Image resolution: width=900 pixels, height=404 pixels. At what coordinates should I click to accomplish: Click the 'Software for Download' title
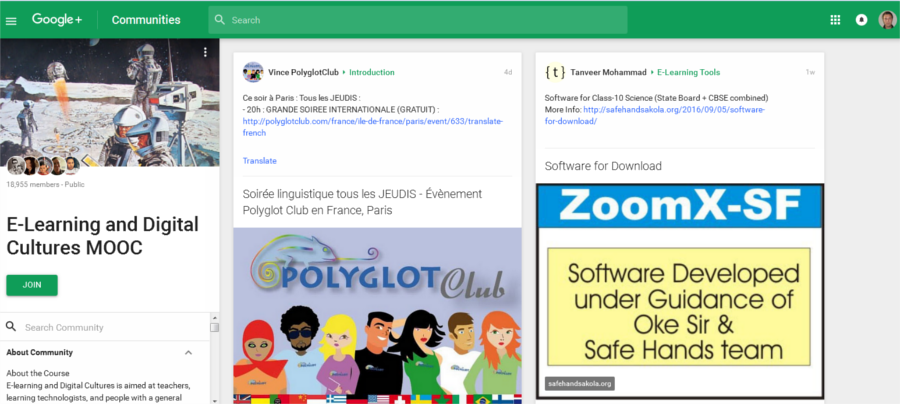pyautogui.click(x=603, y=166)
